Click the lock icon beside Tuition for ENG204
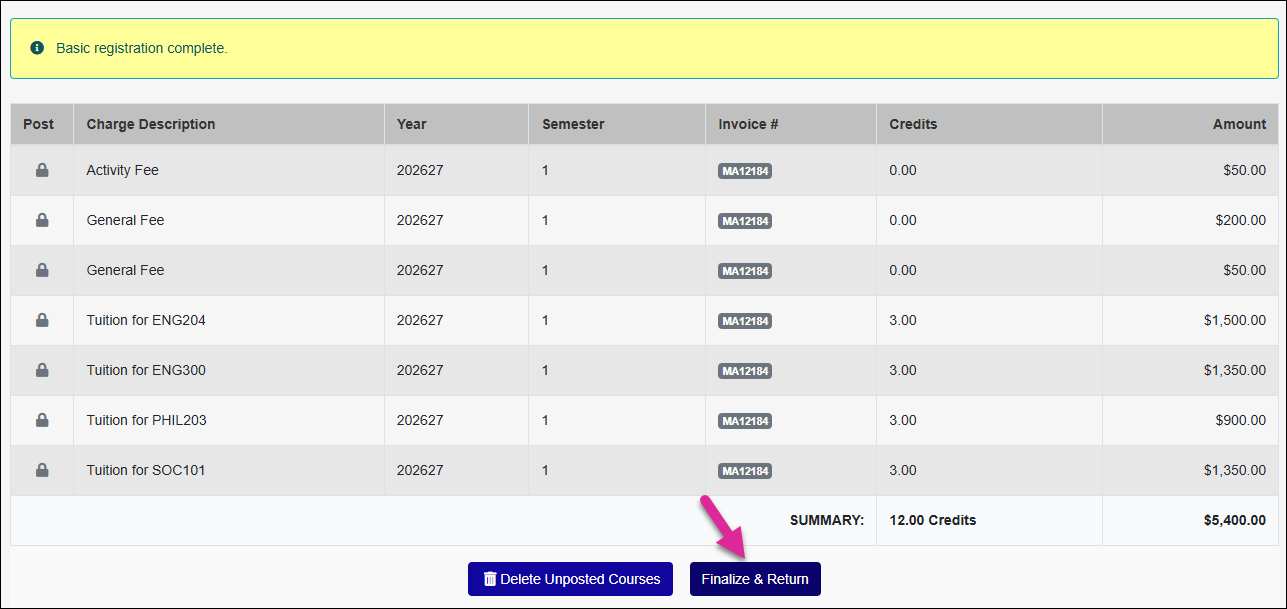The height and width of the screenshot is (609, 1287). [x=42, y=320]
